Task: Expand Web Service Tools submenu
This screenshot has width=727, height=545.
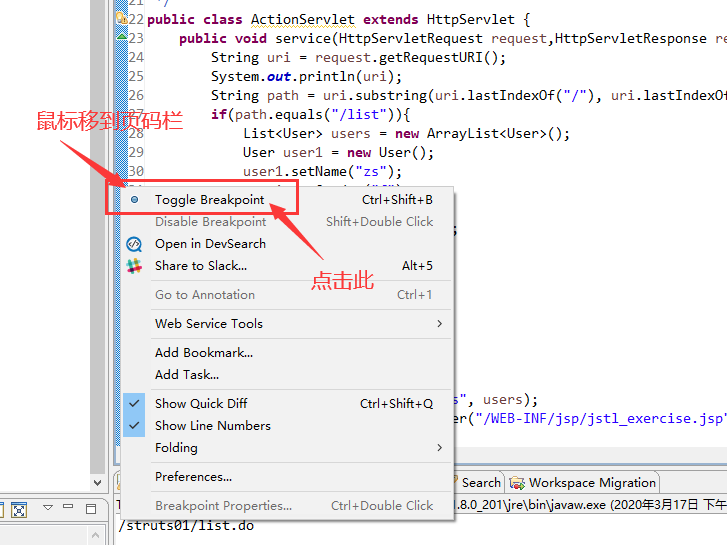Action: coord(287,323)
